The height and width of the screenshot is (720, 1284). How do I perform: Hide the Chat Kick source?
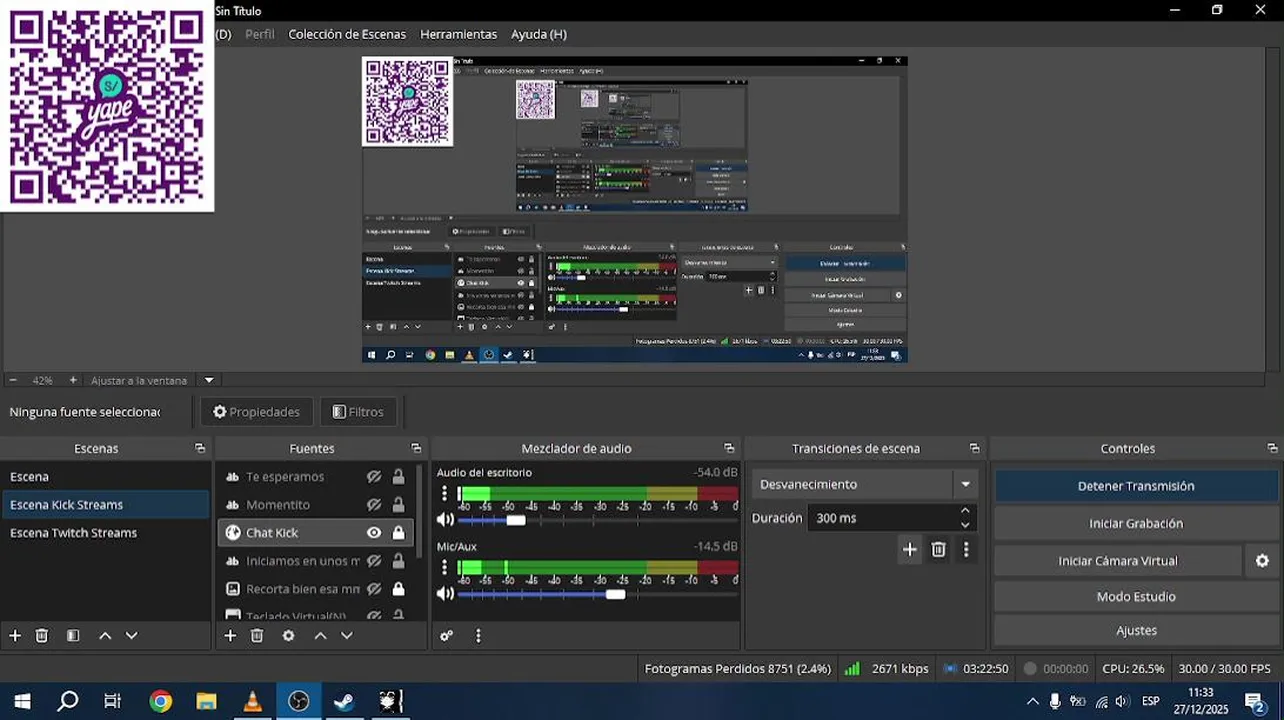pyautogui.click(x=374, y=533)
